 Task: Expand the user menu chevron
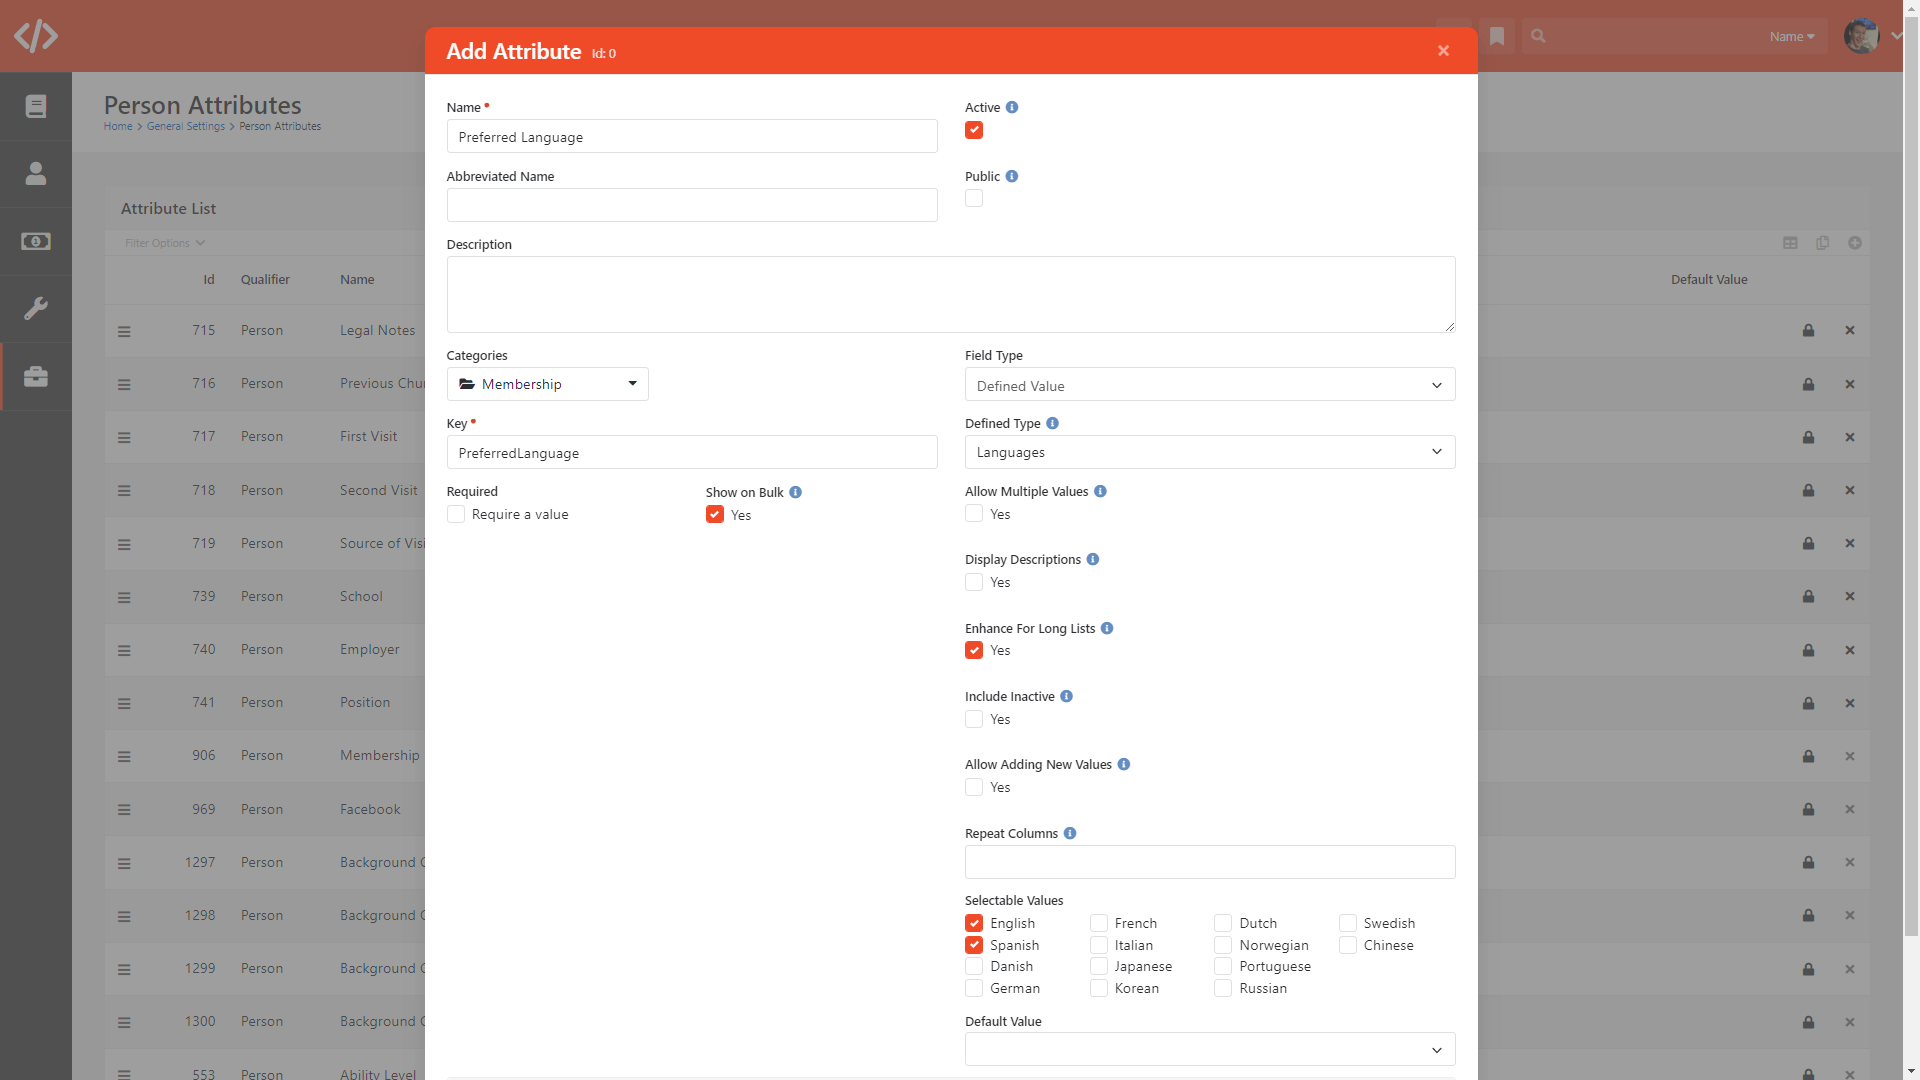pyautogui.click(x=1896, y=36)
